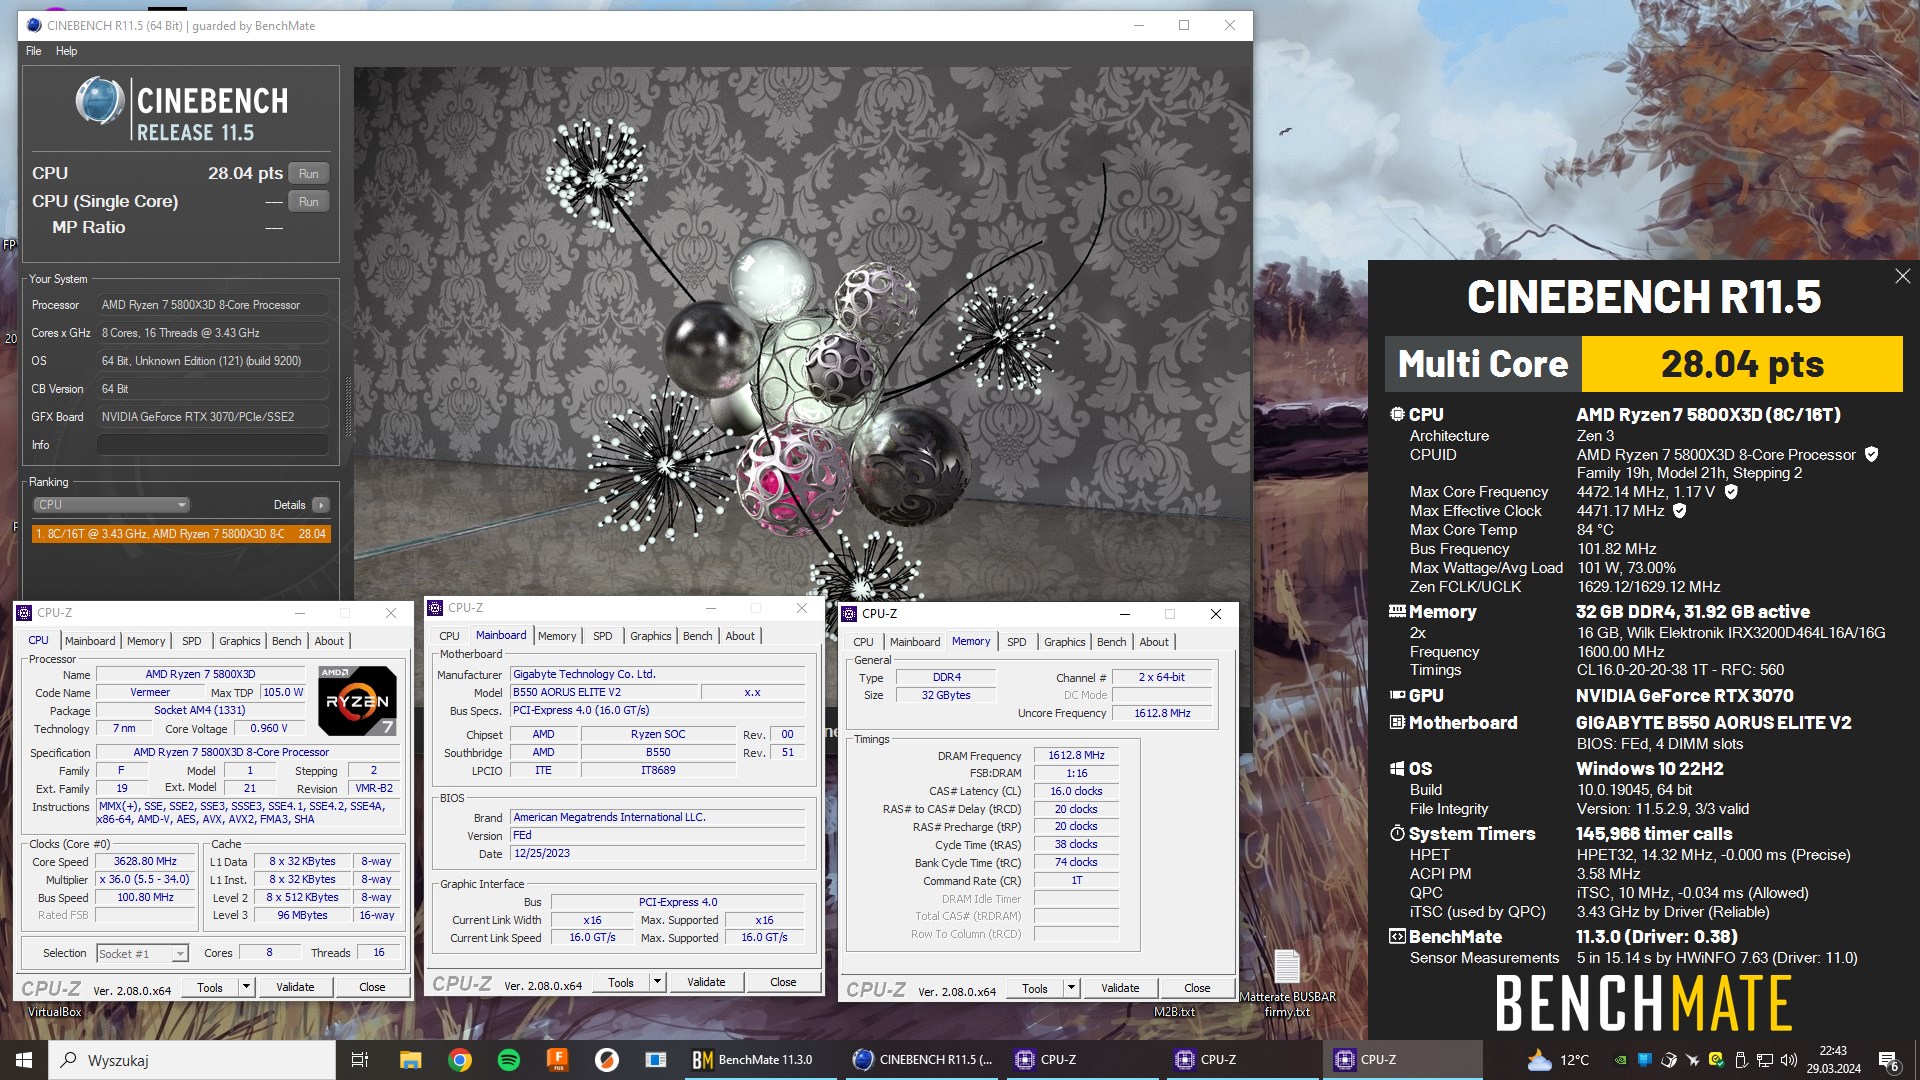
Task: Click the Ryzen 7 logo in CPU-Z
Action: 357,701
